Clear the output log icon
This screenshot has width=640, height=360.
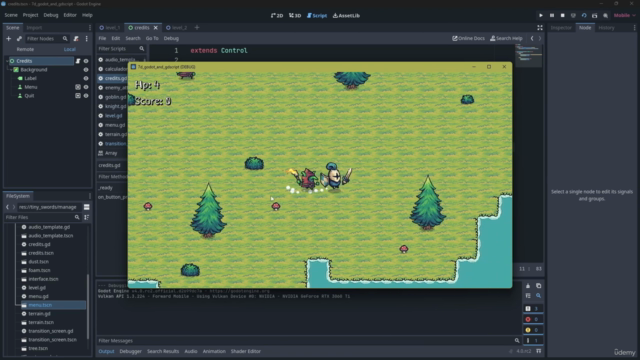528,286
